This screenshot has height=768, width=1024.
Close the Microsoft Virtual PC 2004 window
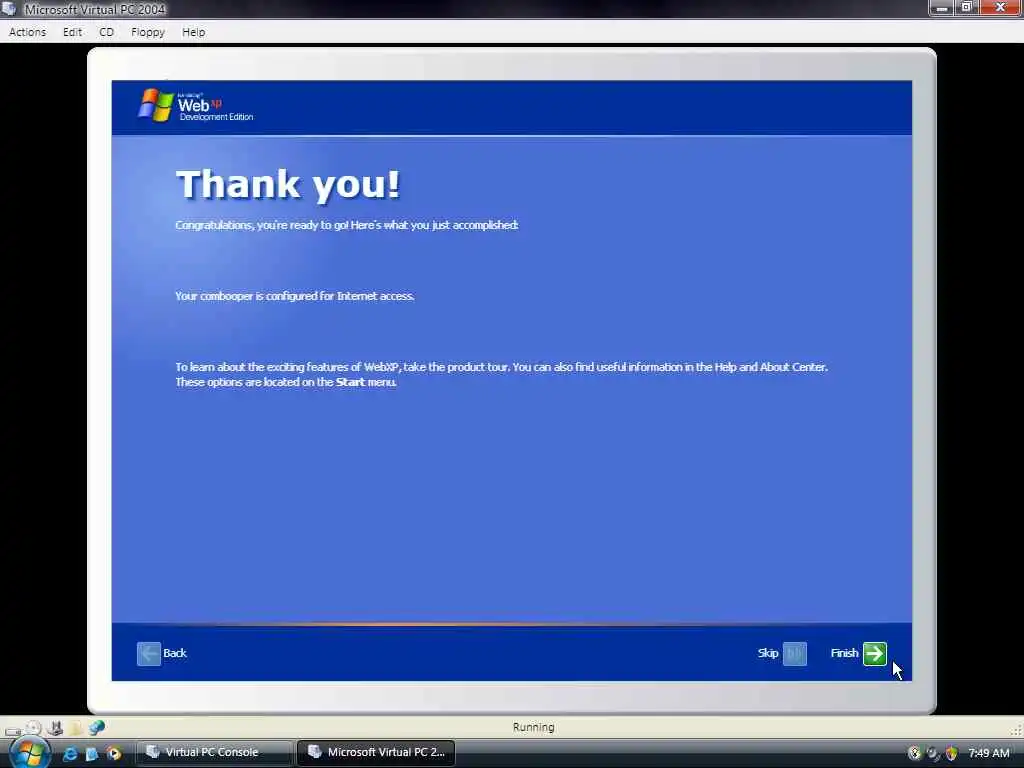point(1000,7)
